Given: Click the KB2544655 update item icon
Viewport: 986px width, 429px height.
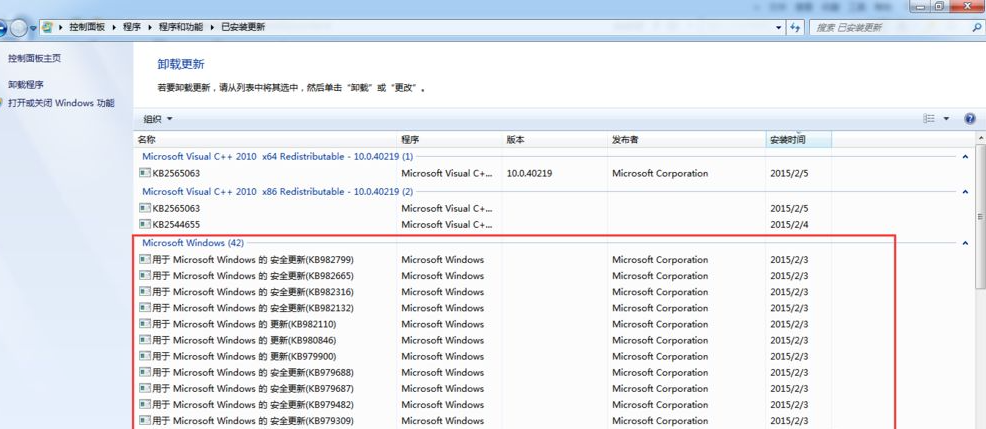Looking at the screenshot, I should point(145,224).
